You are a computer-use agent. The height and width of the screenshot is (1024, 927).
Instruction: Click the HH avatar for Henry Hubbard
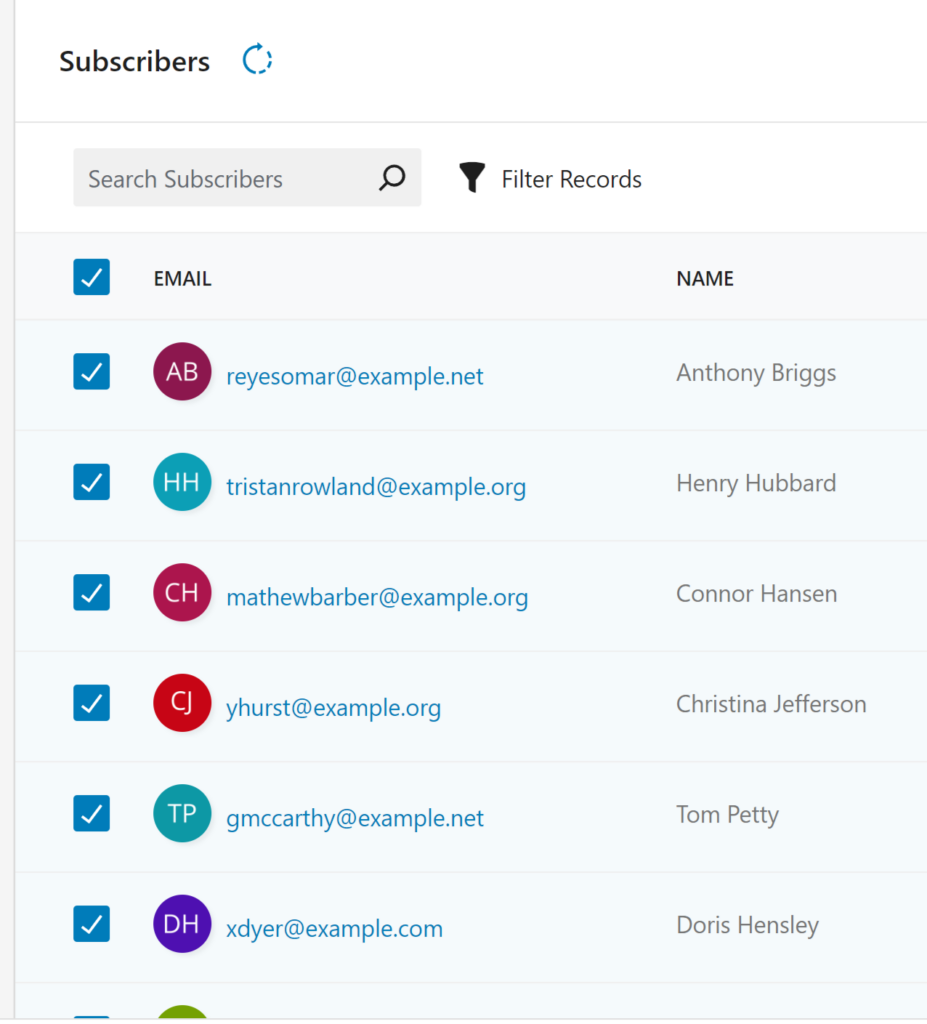pyautogui.click(x=182, y=482)
